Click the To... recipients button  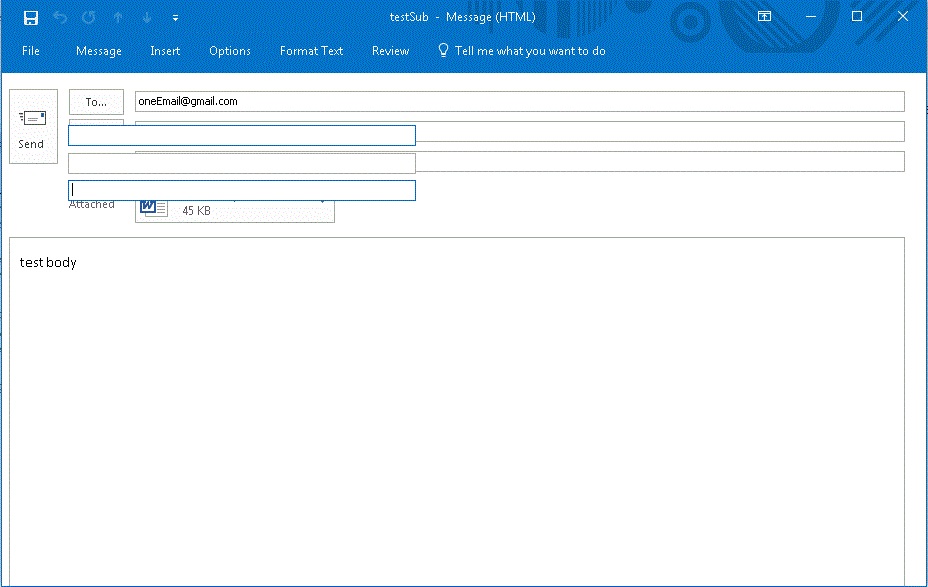pos(96,102)
